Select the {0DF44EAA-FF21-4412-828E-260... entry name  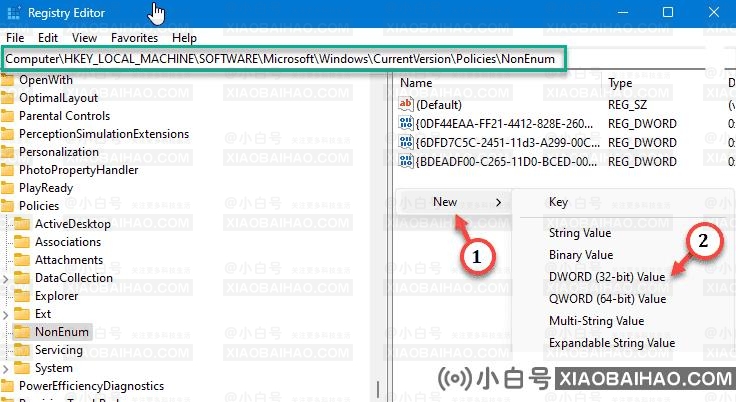pos(504,124)
